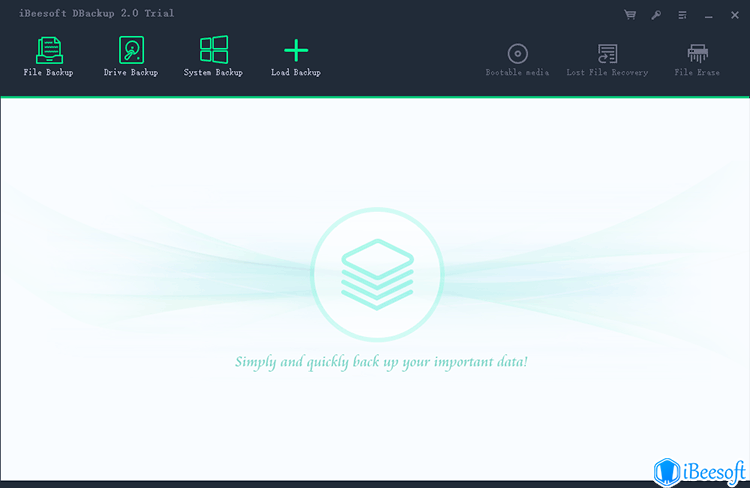750x488 pixels.
Task: Open the shopping cart to purchase
Action: coord(630,15)
